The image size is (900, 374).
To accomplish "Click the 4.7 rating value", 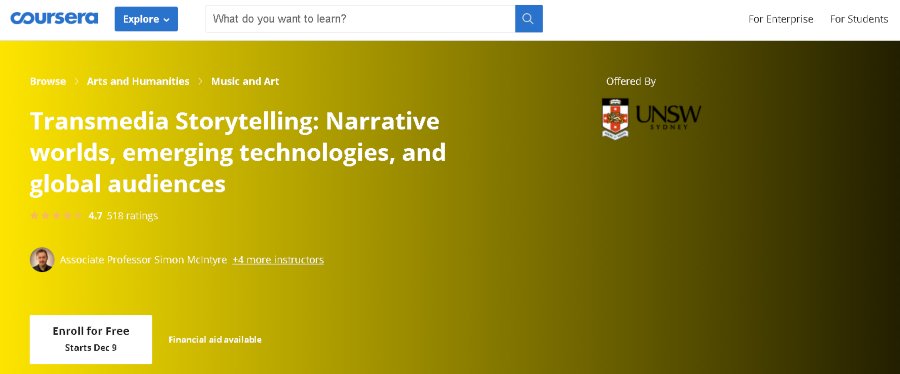I will tap(95, 216).
